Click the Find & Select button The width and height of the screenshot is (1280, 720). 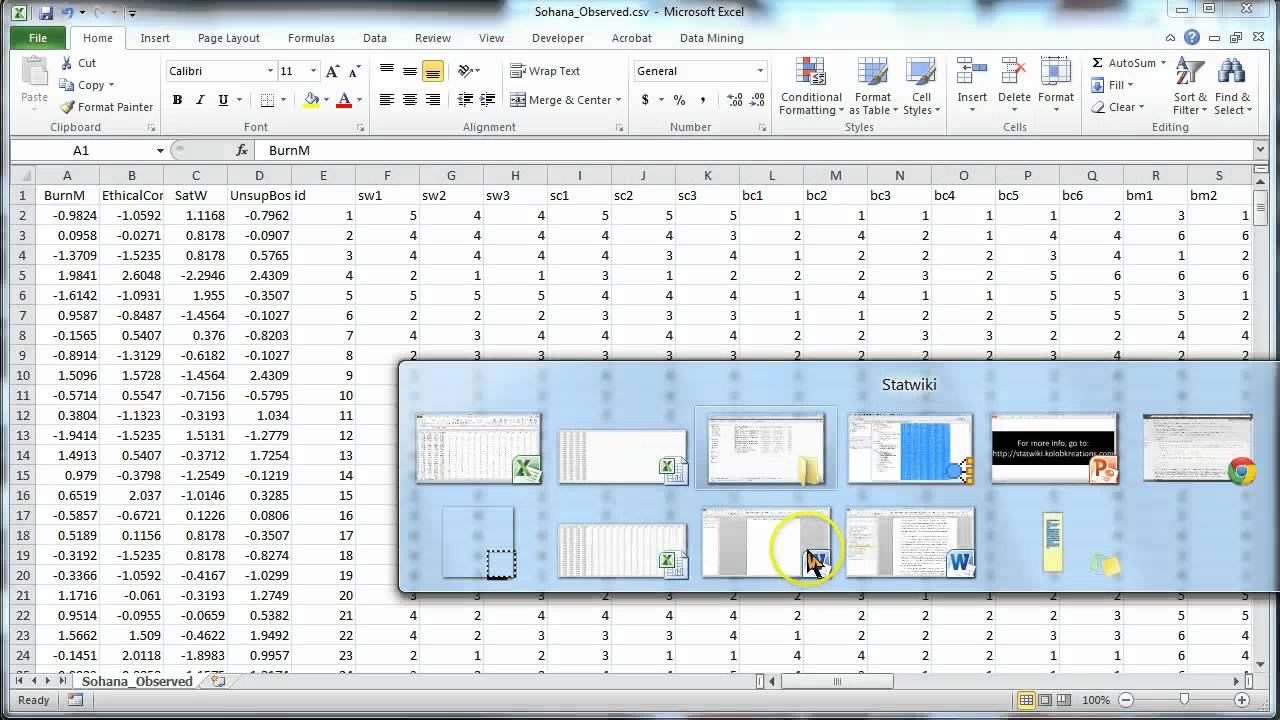click(1232, 86)
